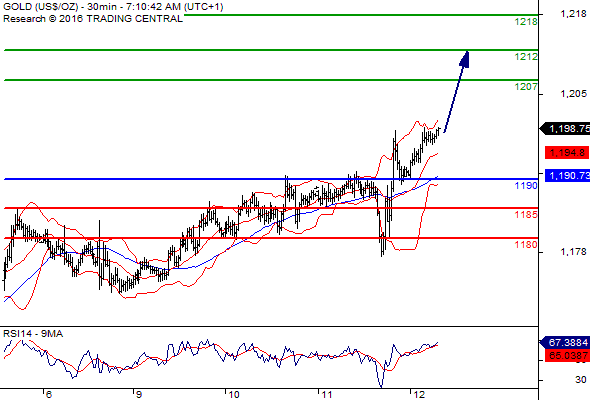Click the green 1212 resistance label
Image resolution: width=590 pixels, height=400 pixels.
[526, 57]
